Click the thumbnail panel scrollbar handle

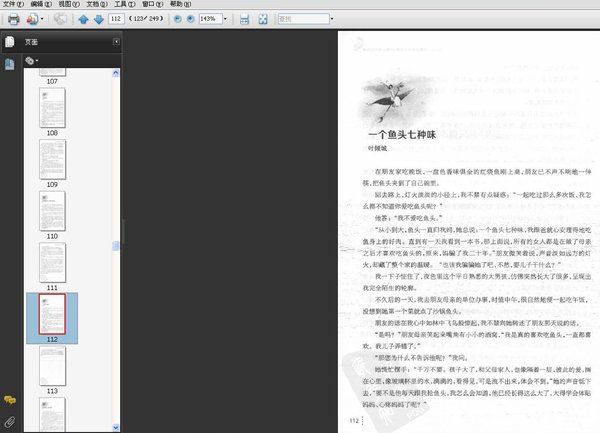coord(116,246)
